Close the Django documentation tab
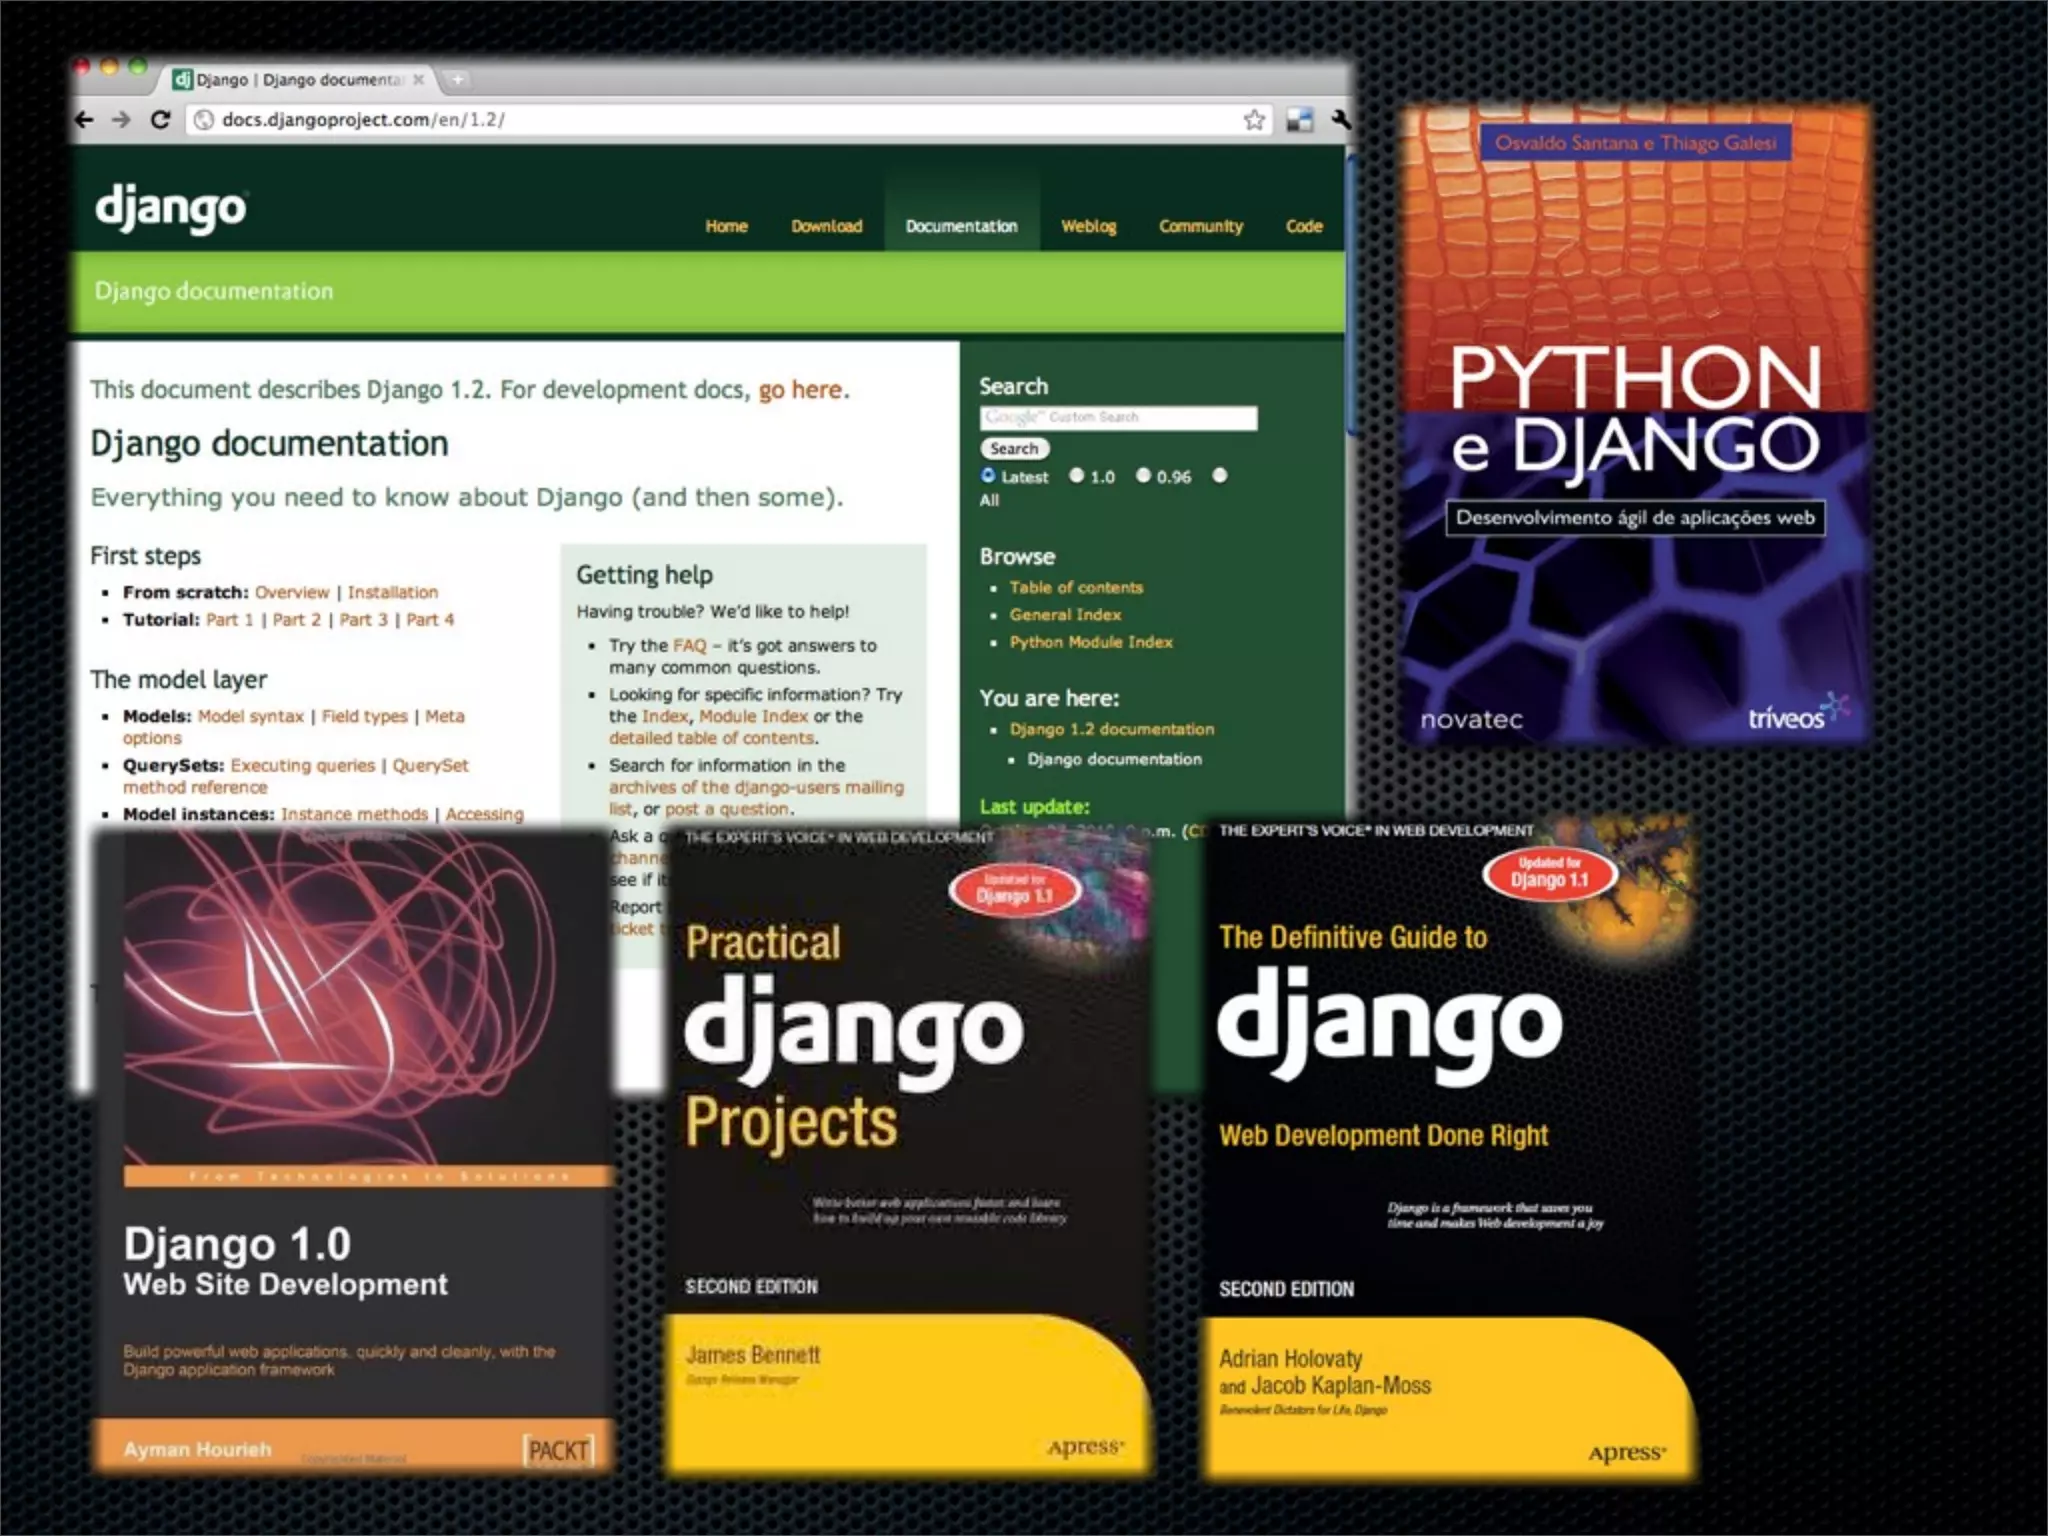This screenshot has height=1536, width=2048. [419, 79]
